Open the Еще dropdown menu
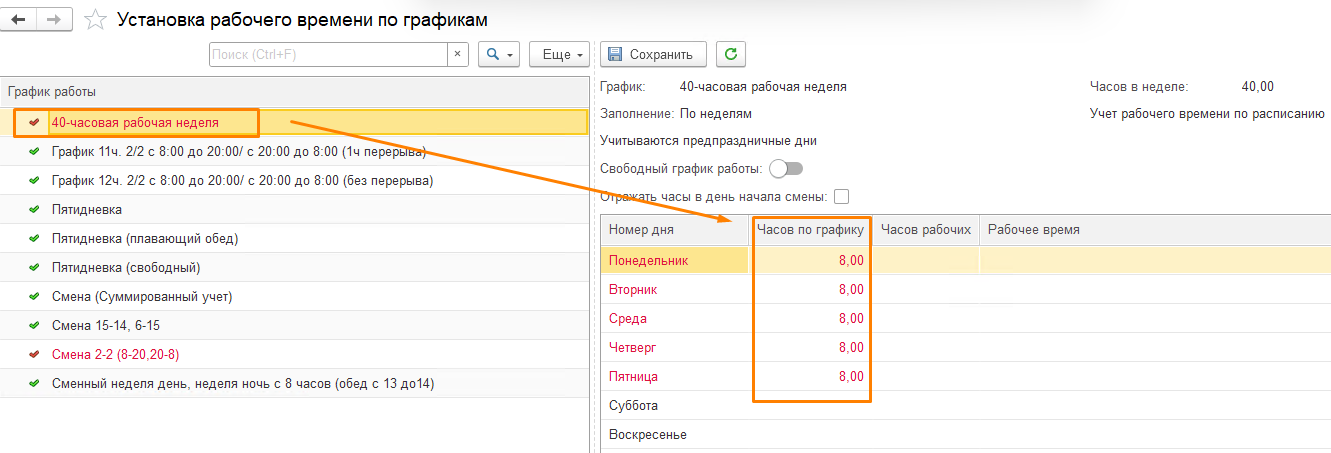The height and width of the screenshot is (453, 1331). coord(557,54)
